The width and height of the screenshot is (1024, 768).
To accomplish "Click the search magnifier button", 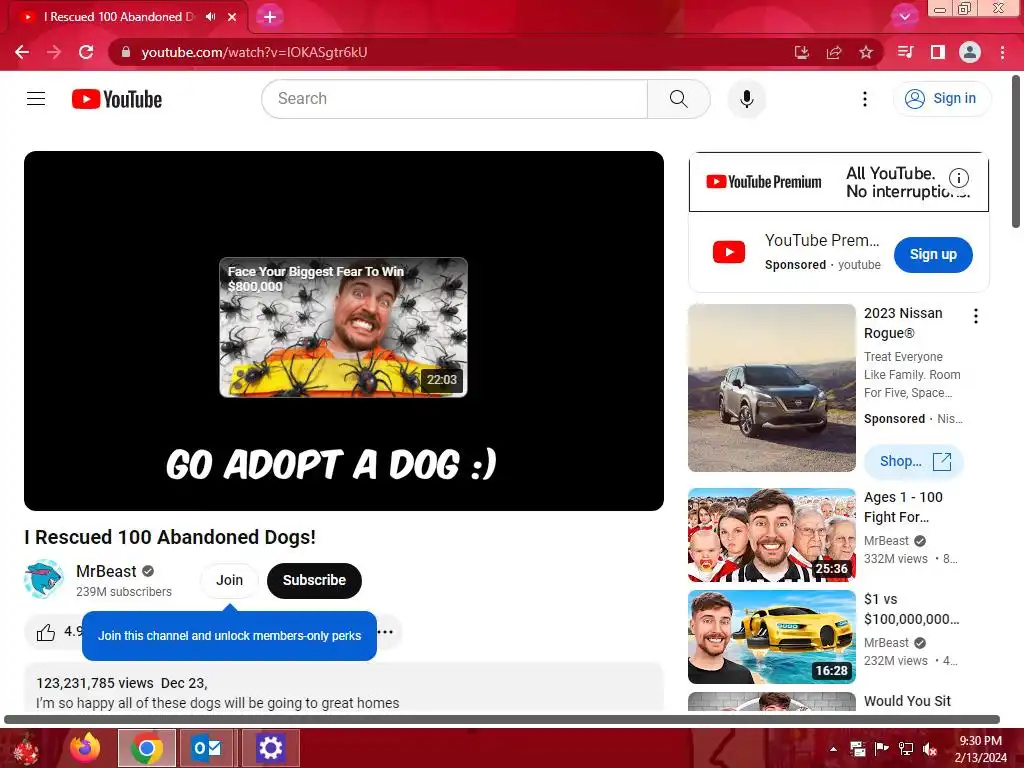I will tap(679, 99).
